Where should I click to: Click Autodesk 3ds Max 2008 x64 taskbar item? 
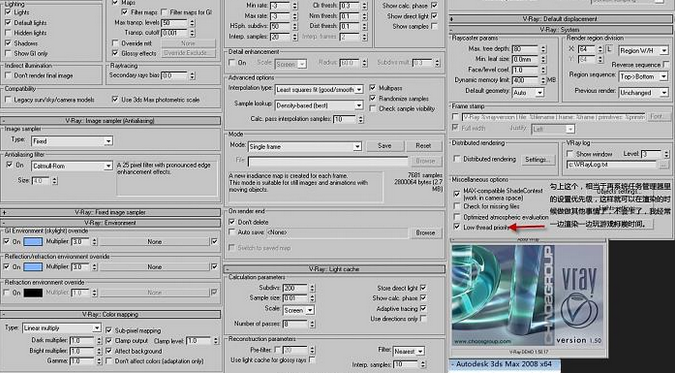click(x=505, y=364)
